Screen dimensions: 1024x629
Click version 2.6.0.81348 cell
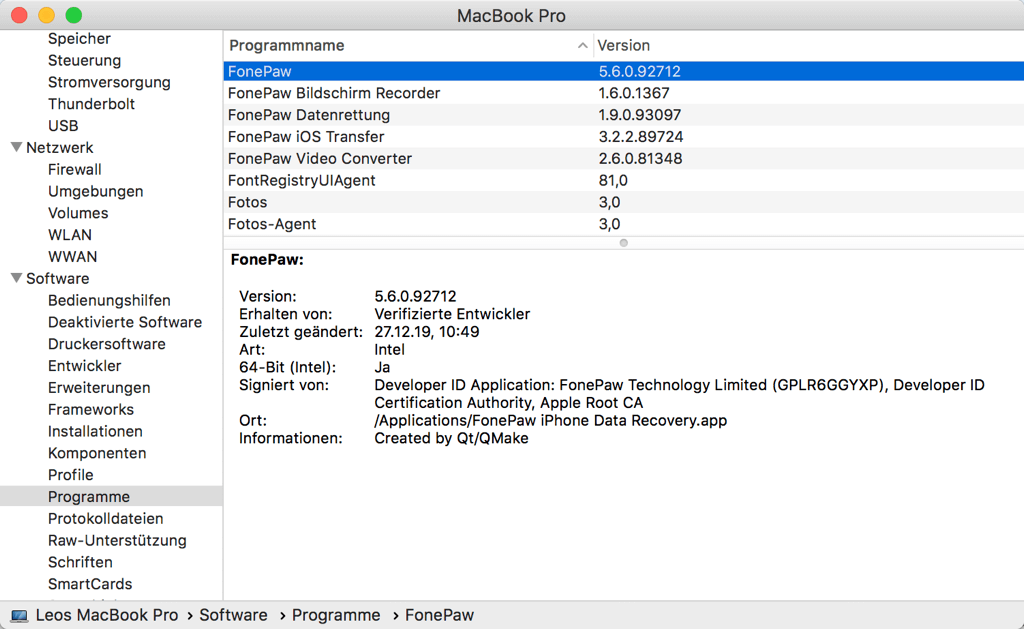point(640,159)
